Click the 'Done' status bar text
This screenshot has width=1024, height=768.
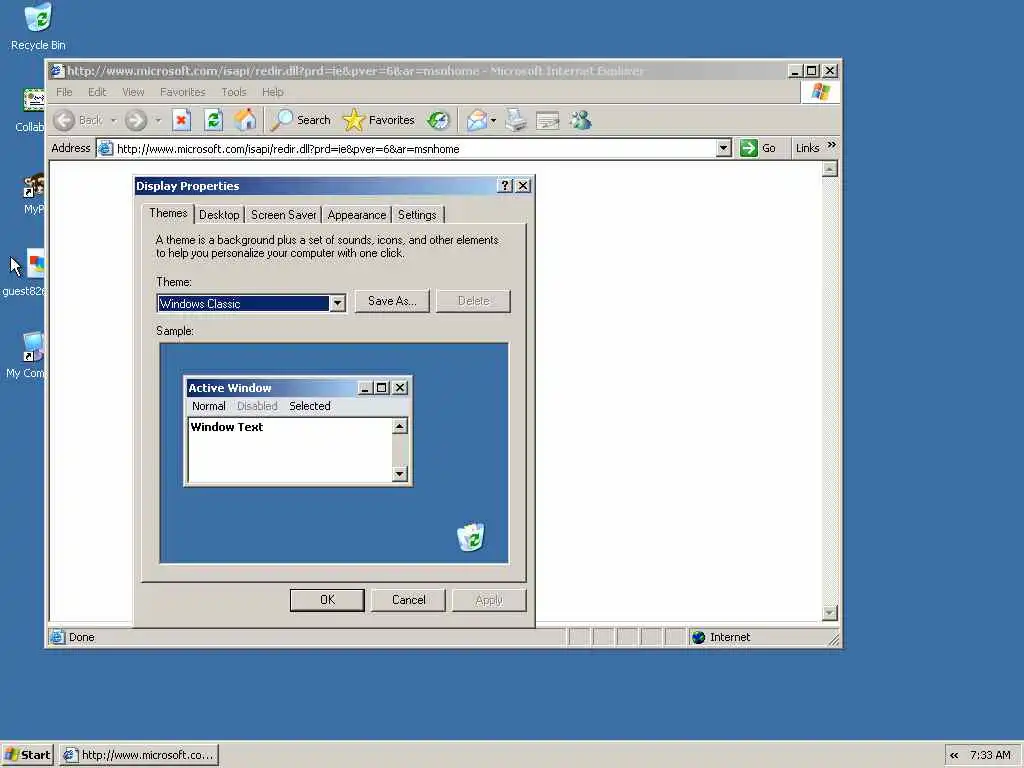click(x=82, y=637)
